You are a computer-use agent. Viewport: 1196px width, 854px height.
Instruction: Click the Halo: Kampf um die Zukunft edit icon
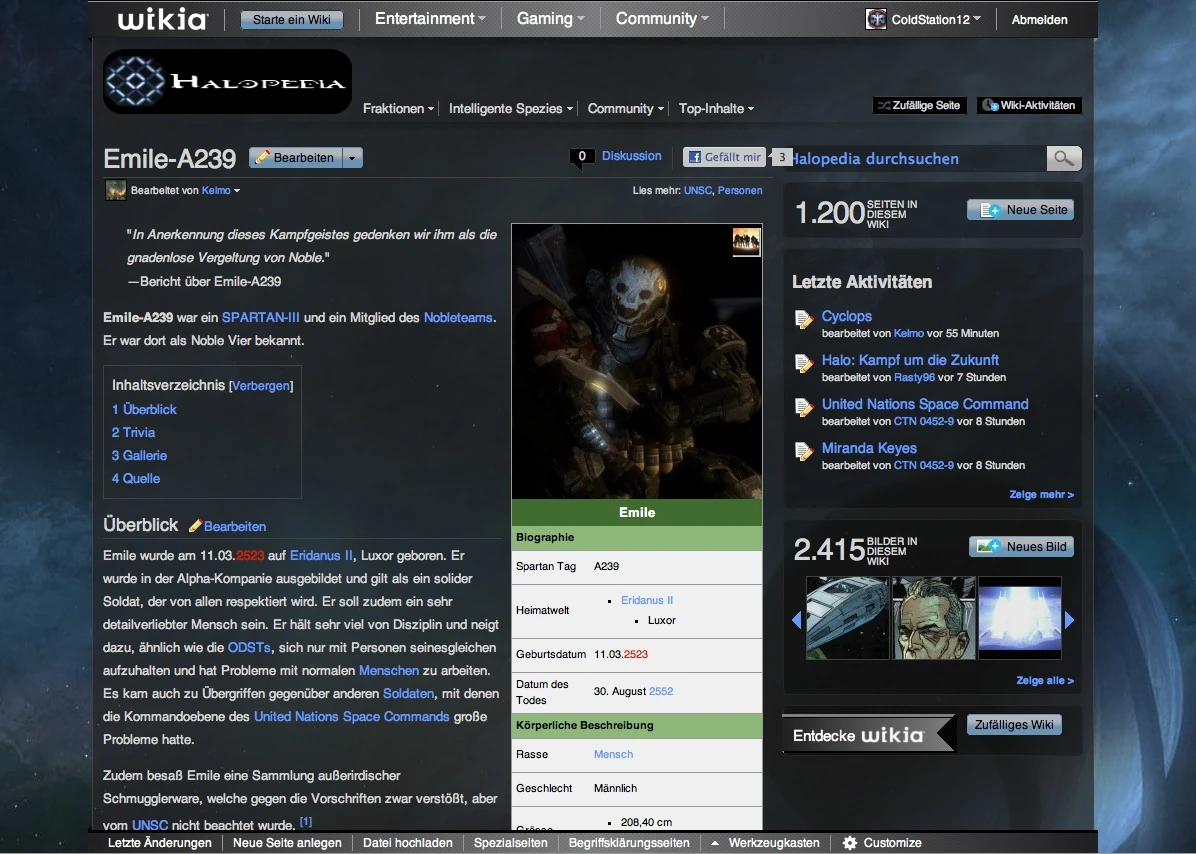tap(804, 364)
